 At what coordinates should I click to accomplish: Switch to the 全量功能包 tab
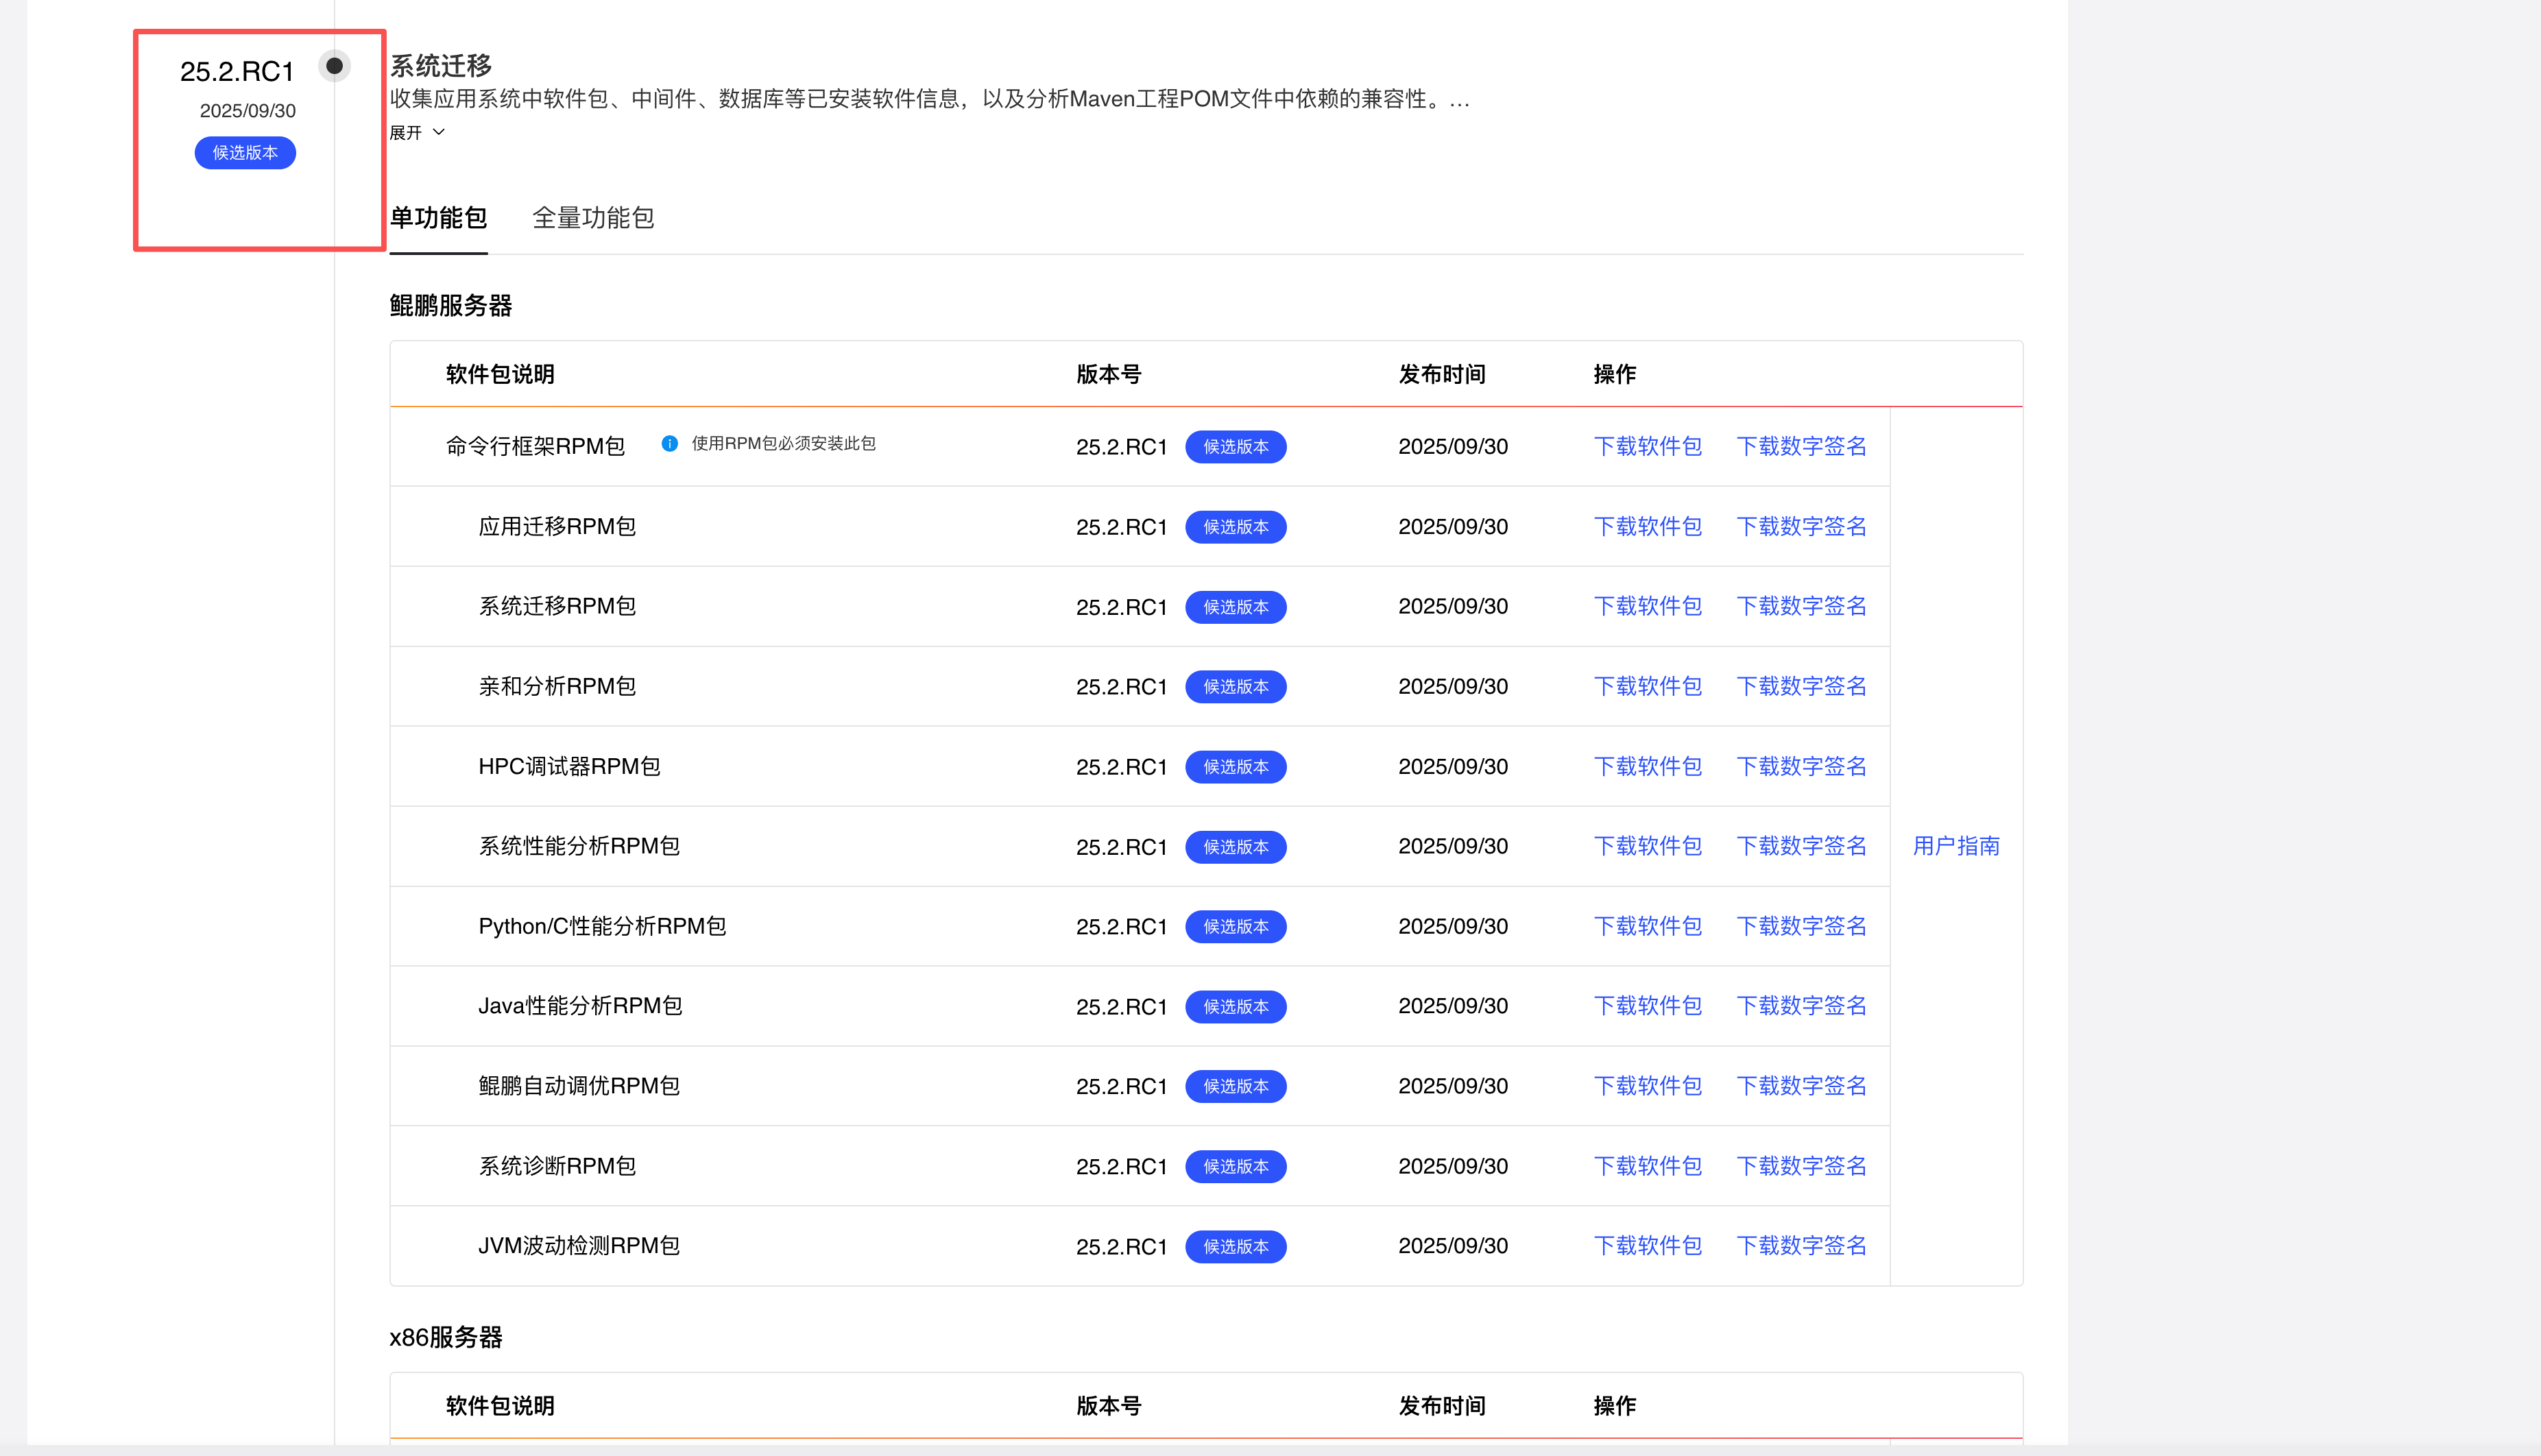coord(593,218)
